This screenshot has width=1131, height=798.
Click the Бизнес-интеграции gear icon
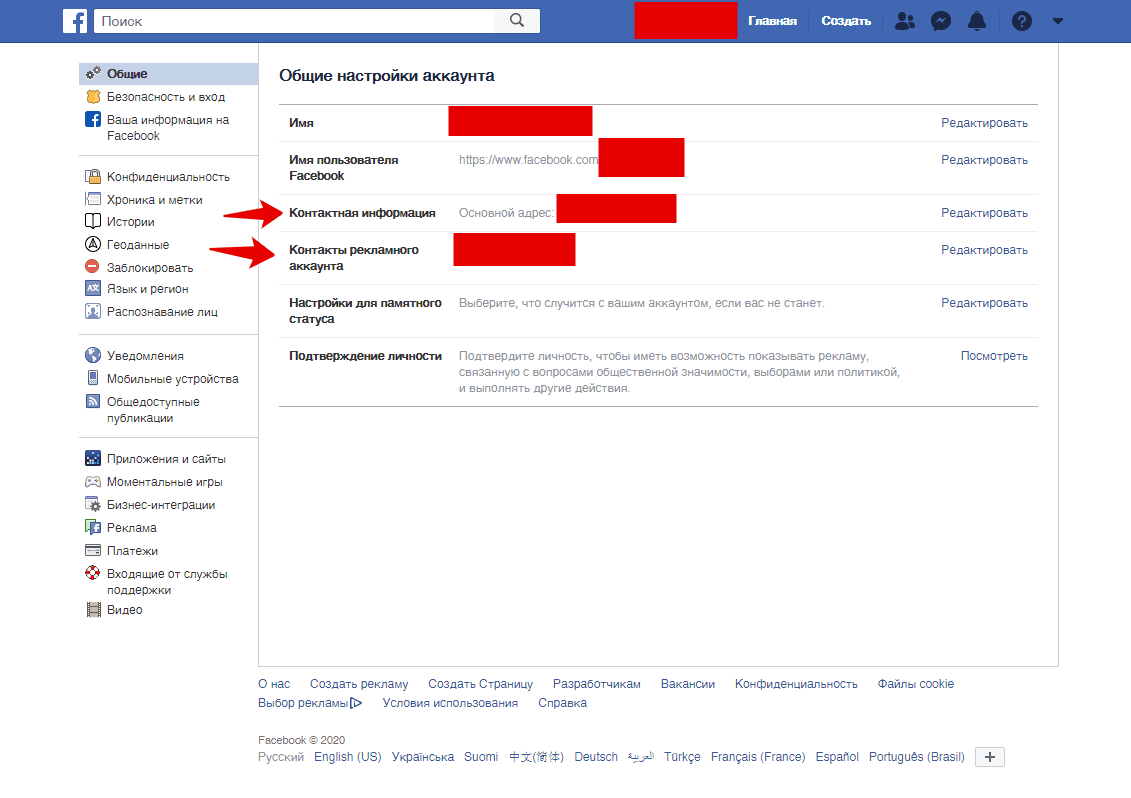(x=93, y=504)
